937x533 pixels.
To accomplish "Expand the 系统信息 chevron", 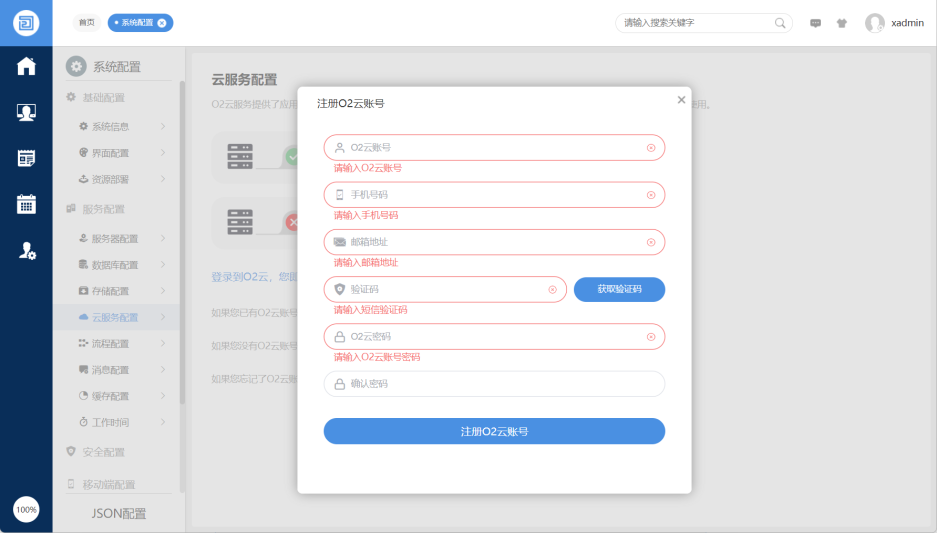I will tap(163, 126).
